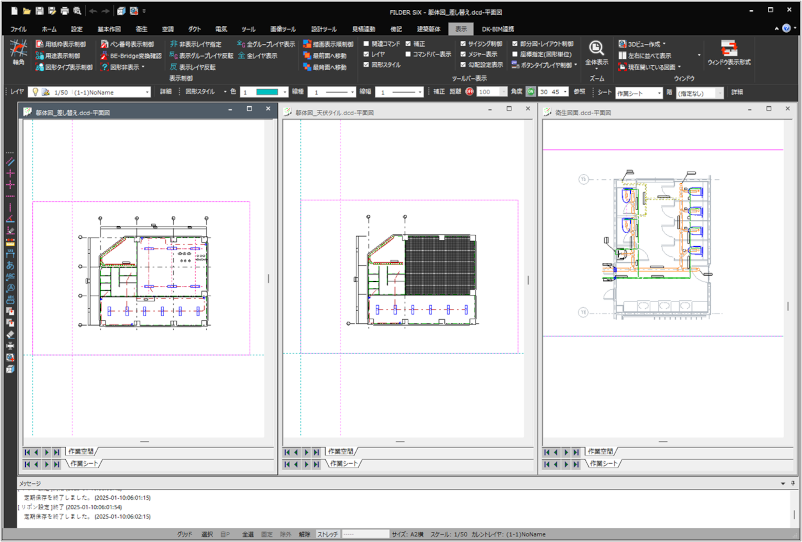
Task: Click the print icon in quick access toolbar
Action: 64,10
